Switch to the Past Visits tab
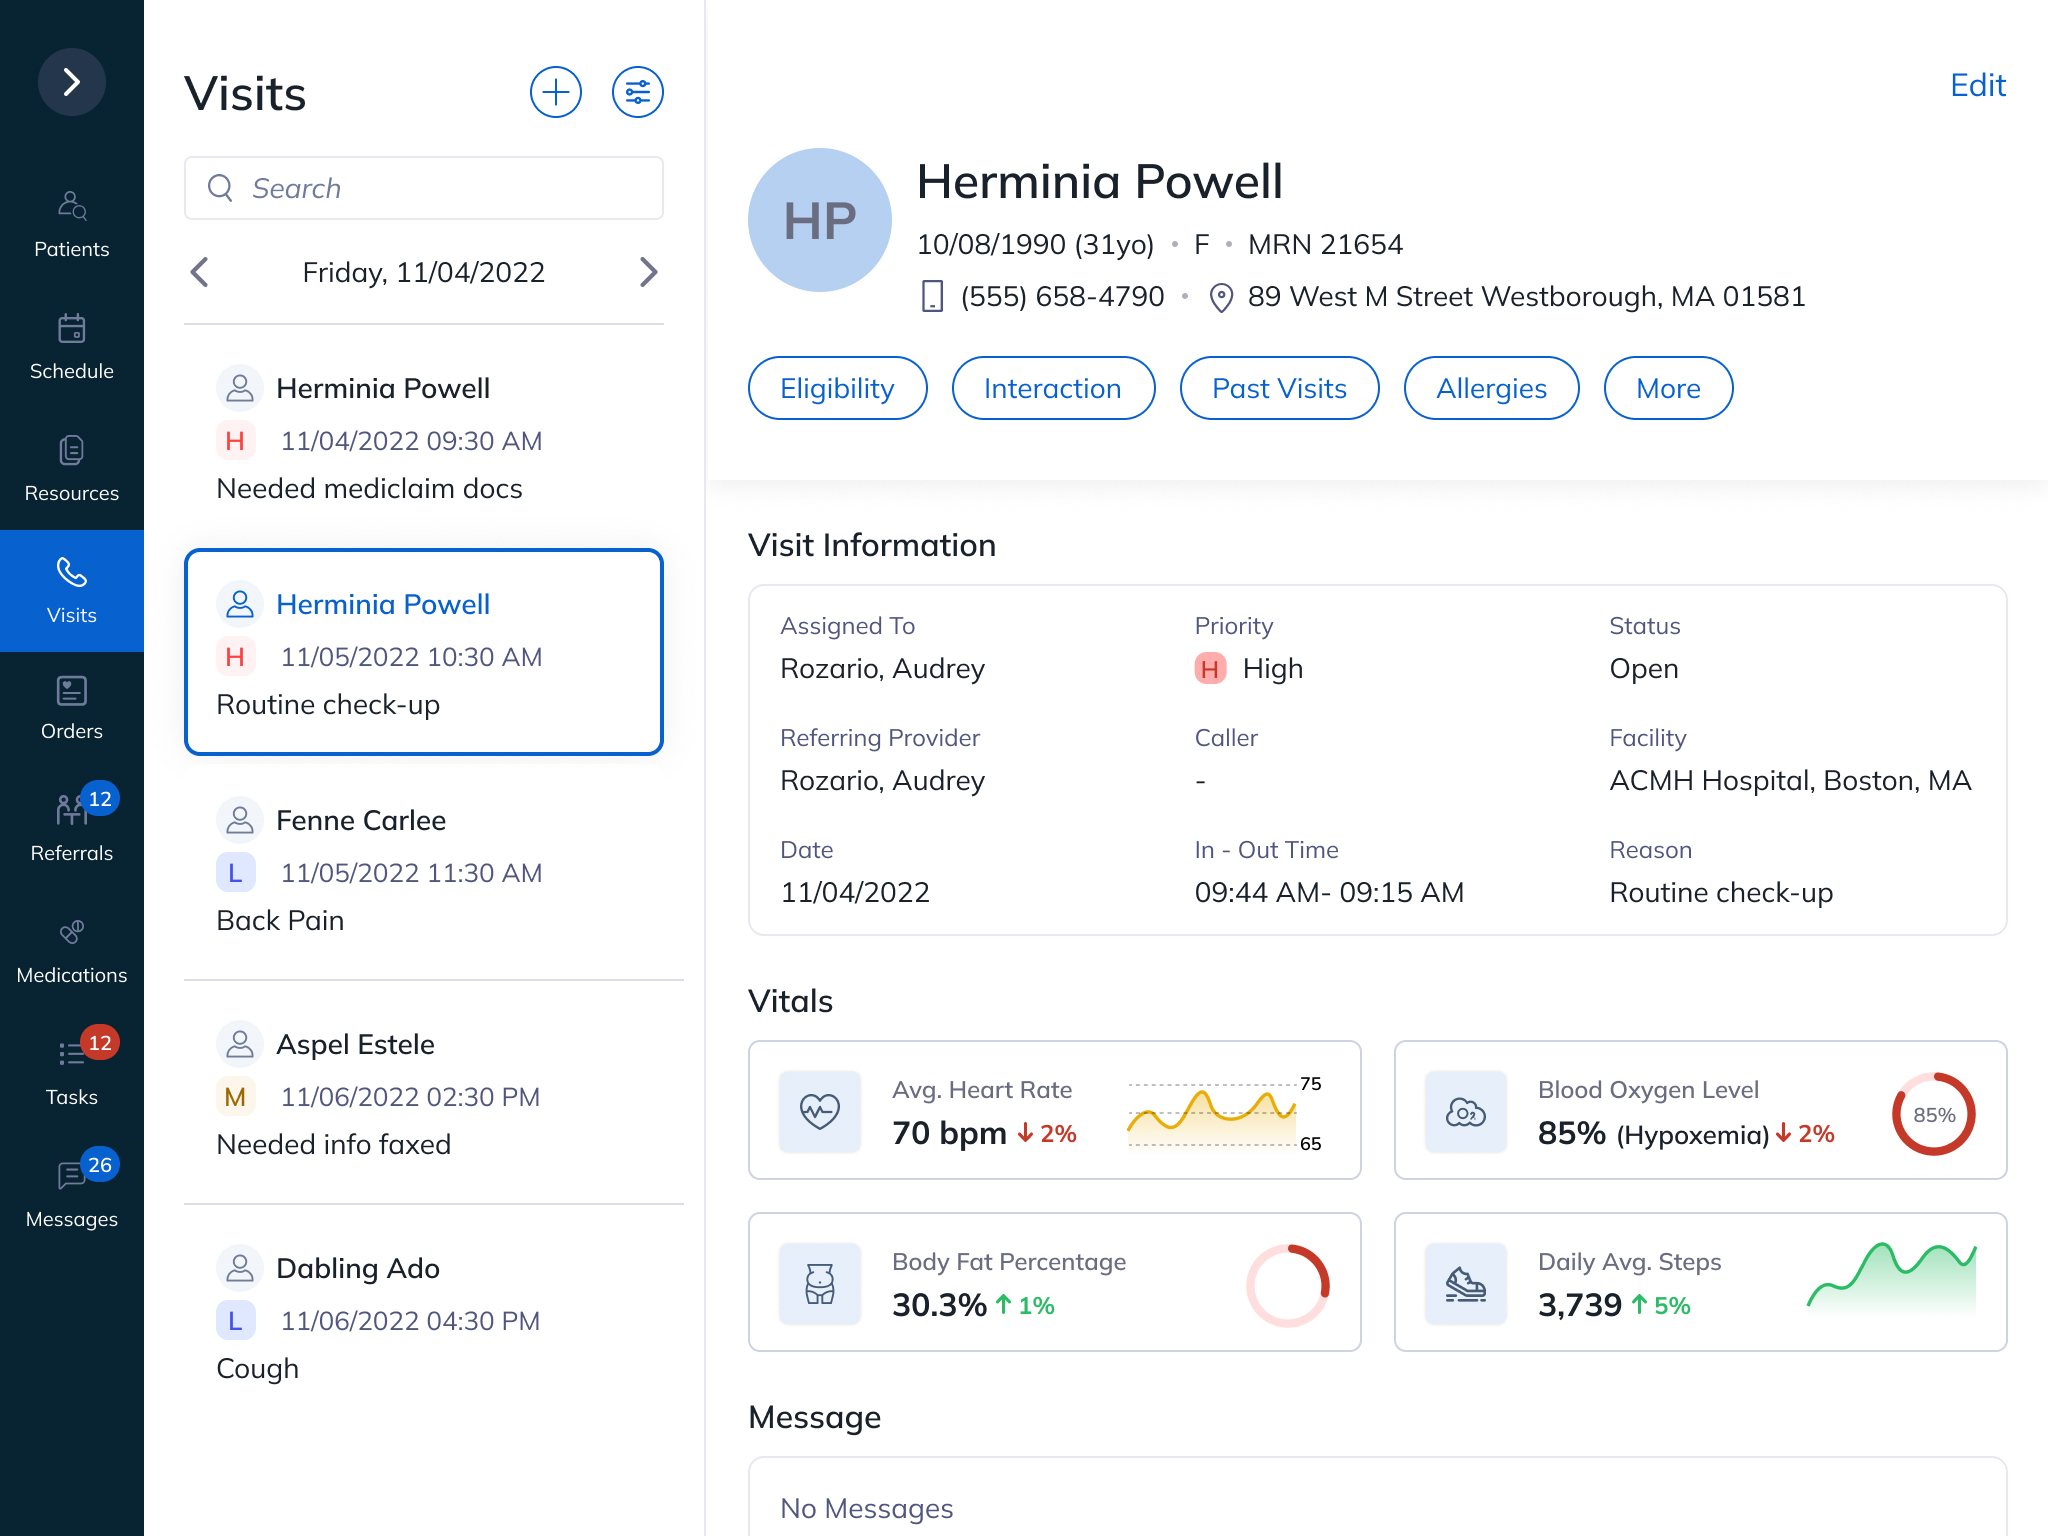The width and height of the screenshot is (2048, 1536). click(x=1279, y=388)
